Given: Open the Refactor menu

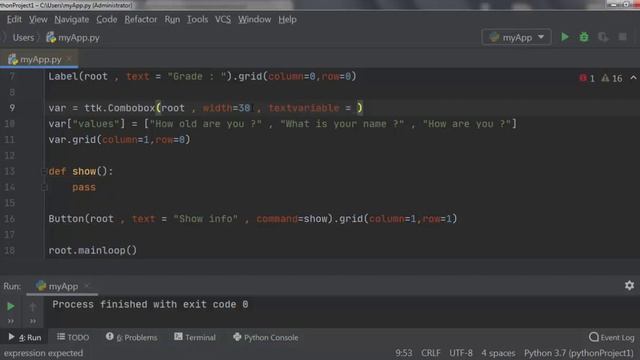Looking at the screenshot, I should coord(140,19).
